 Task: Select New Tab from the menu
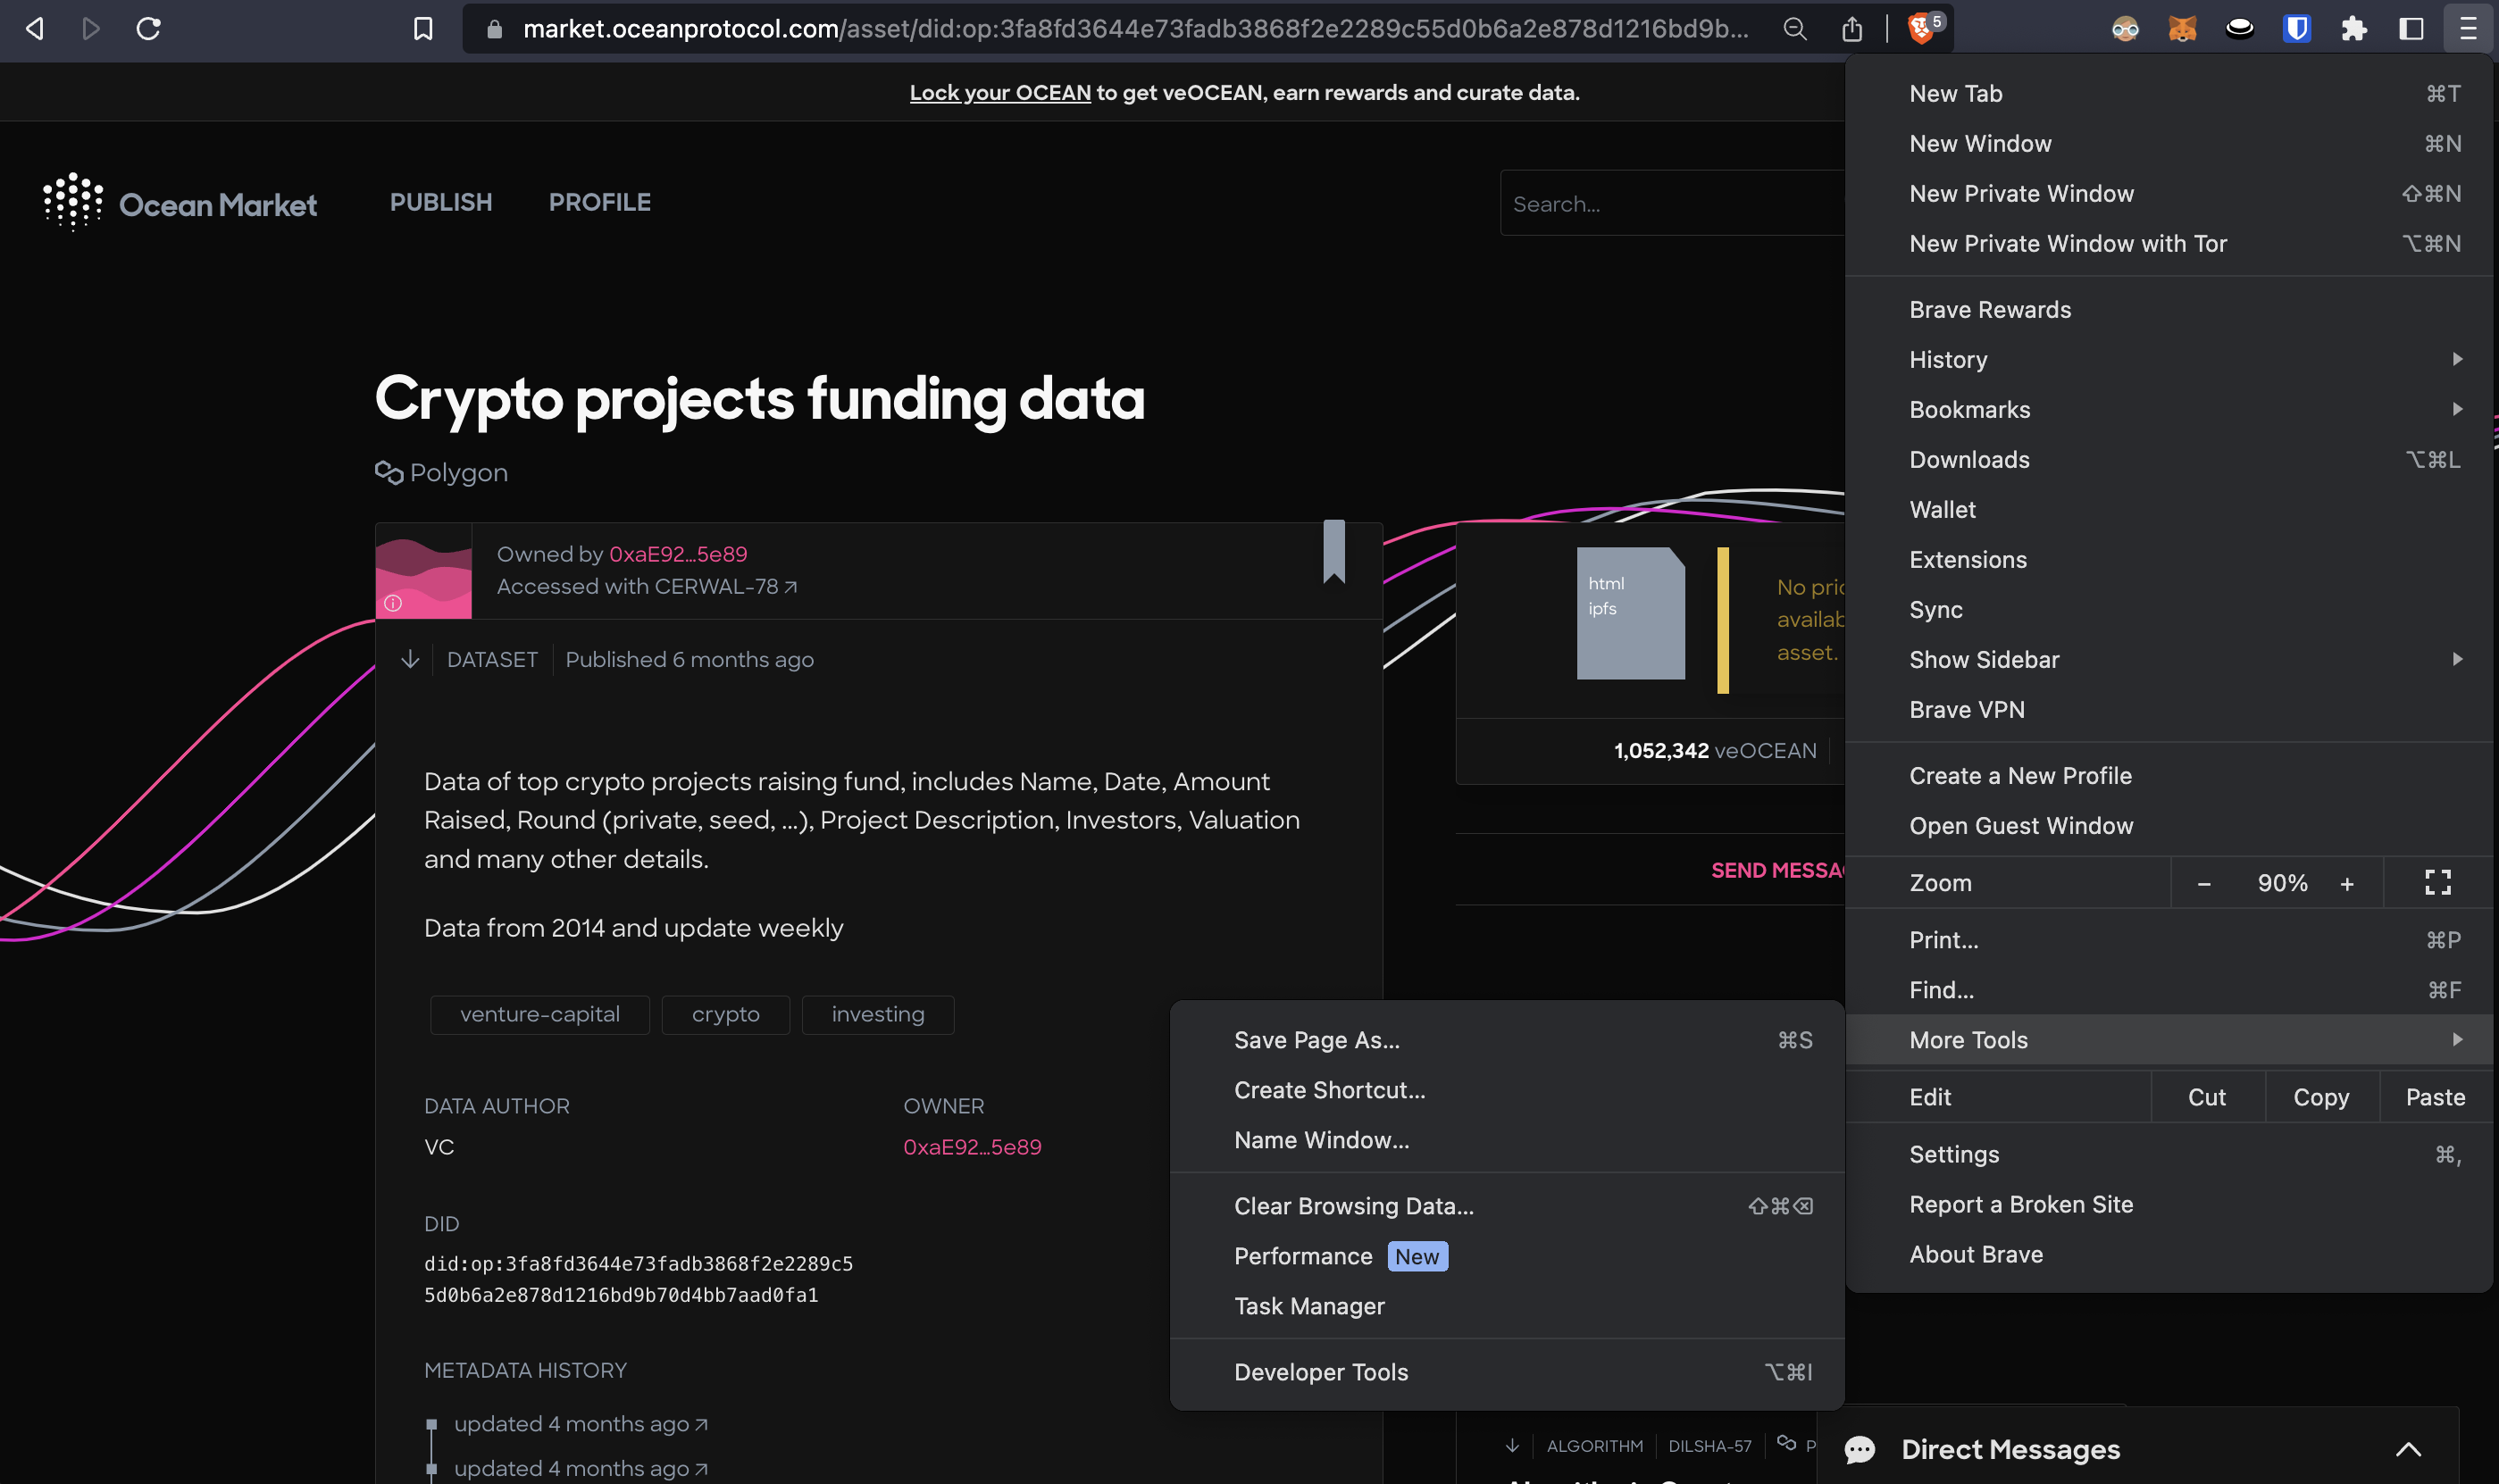pyautogui.click(x=2169, y=93)
